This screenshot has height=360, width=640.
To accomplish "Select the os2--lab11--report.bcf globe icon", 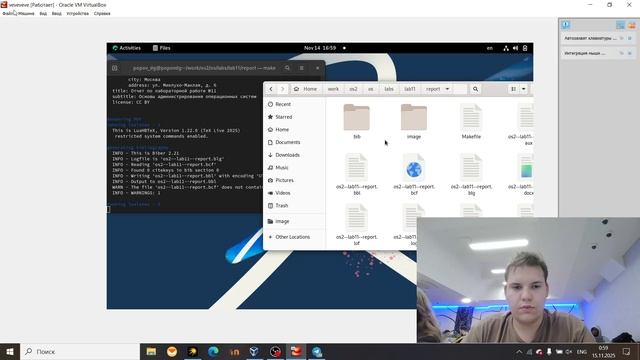I will [414, 167].
